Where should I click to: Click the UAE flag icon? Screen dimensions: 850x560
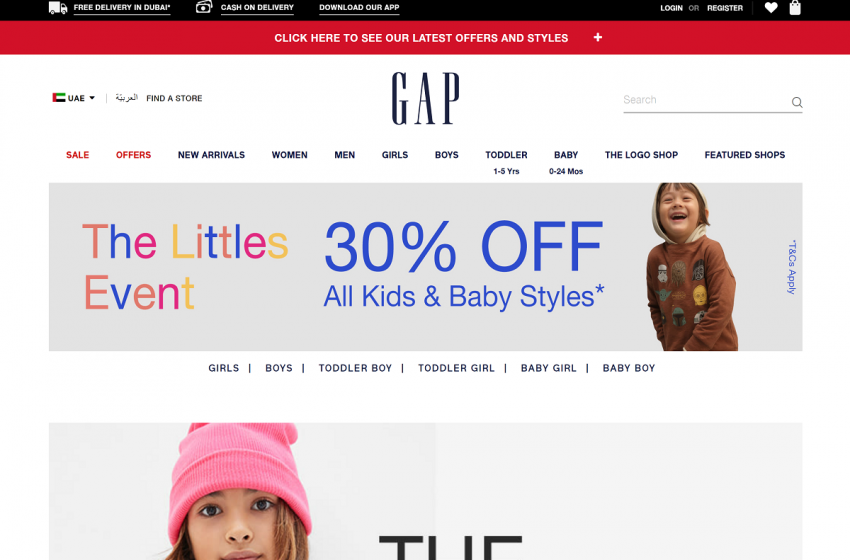pyautogui.click(x=59, y=98)
